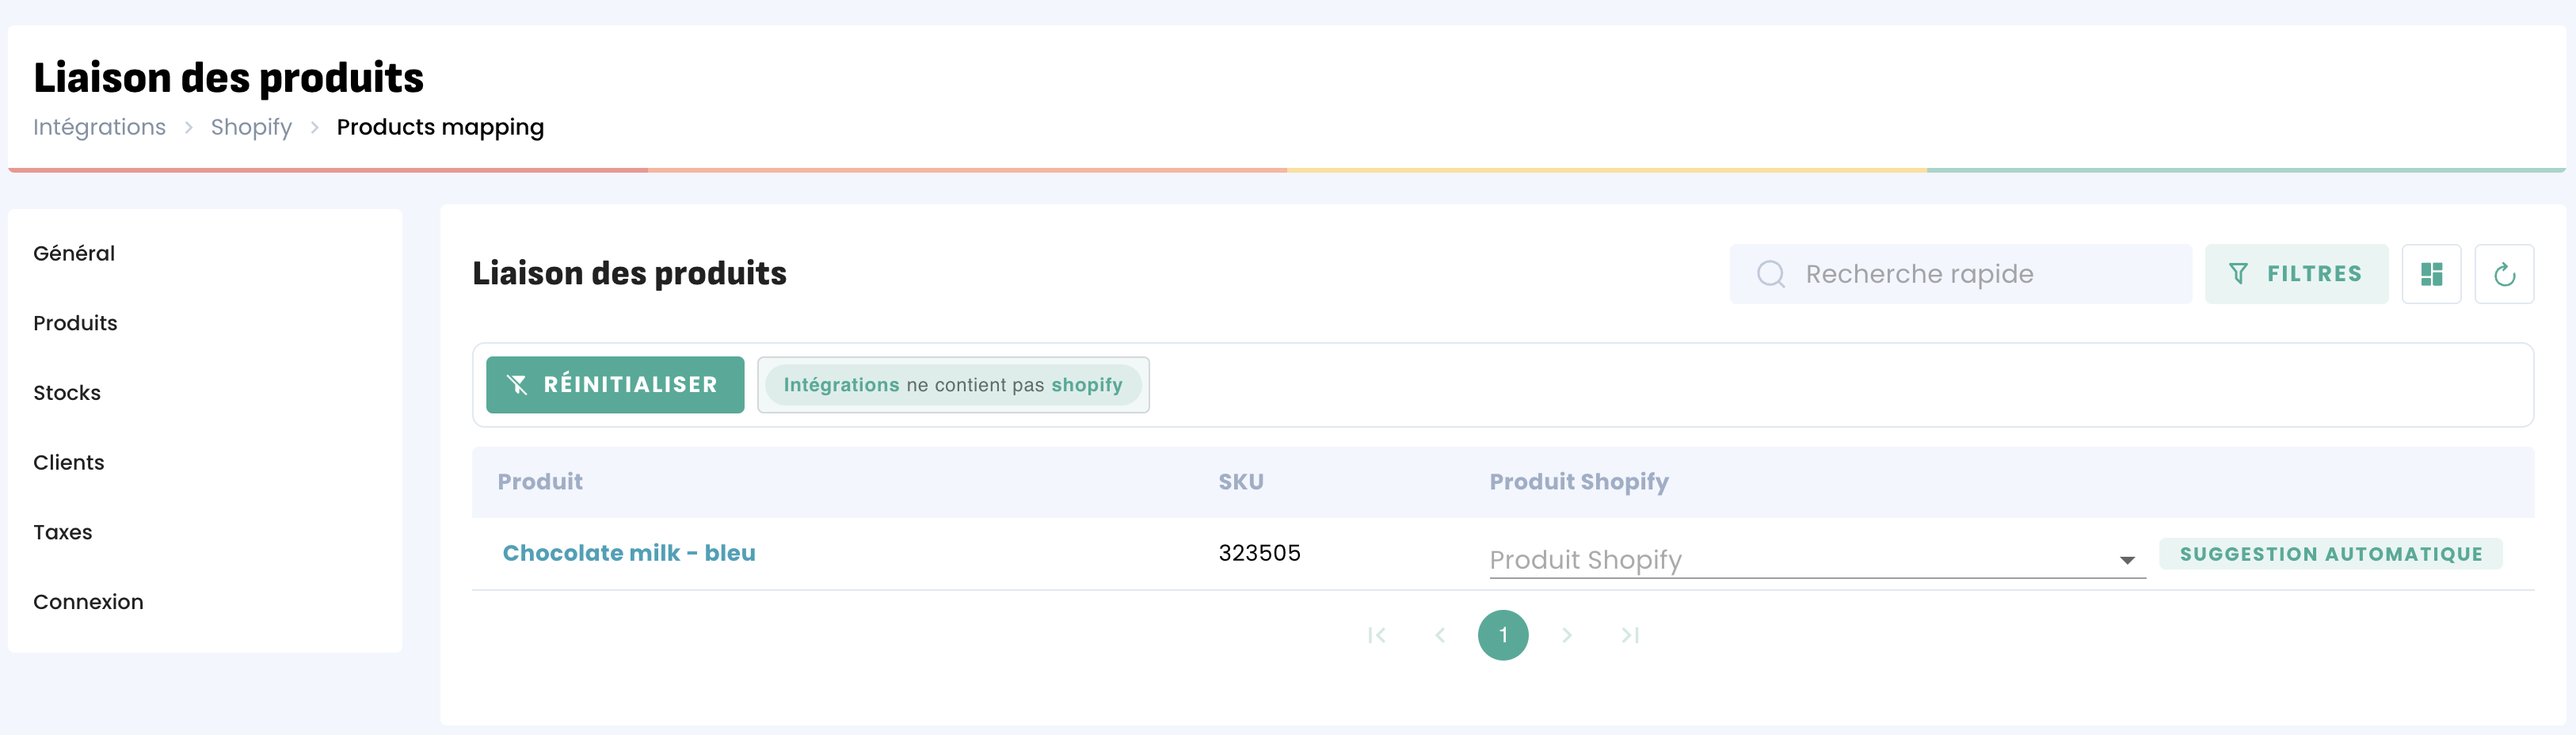Open the Général settings section
2576x735 pixels.
tap(74, 253)
